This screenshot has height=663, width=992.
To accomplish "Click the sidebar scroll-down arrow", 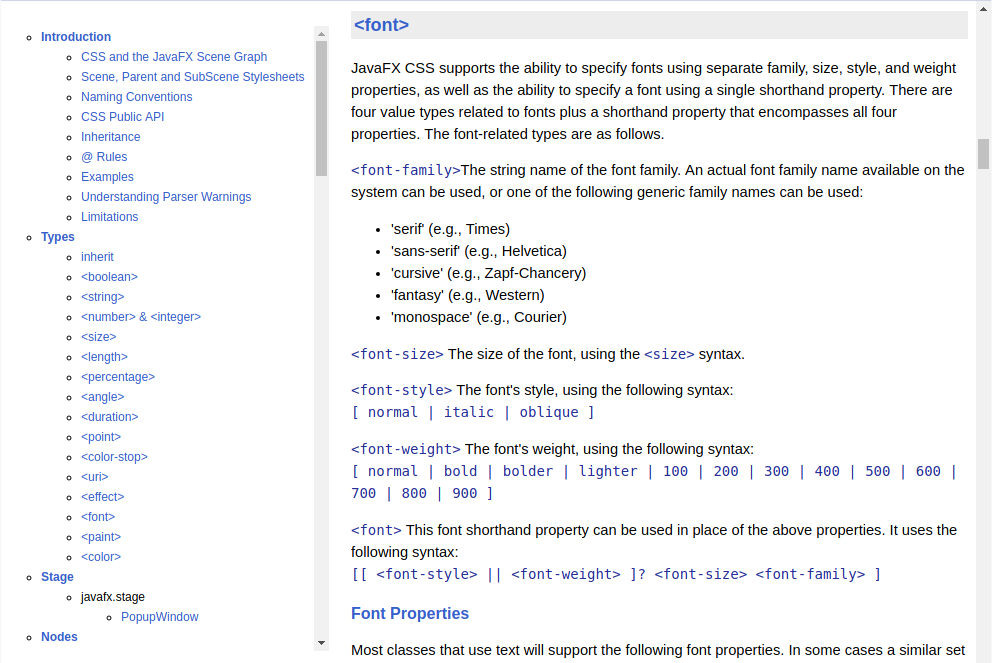I will tap(320, 643).
